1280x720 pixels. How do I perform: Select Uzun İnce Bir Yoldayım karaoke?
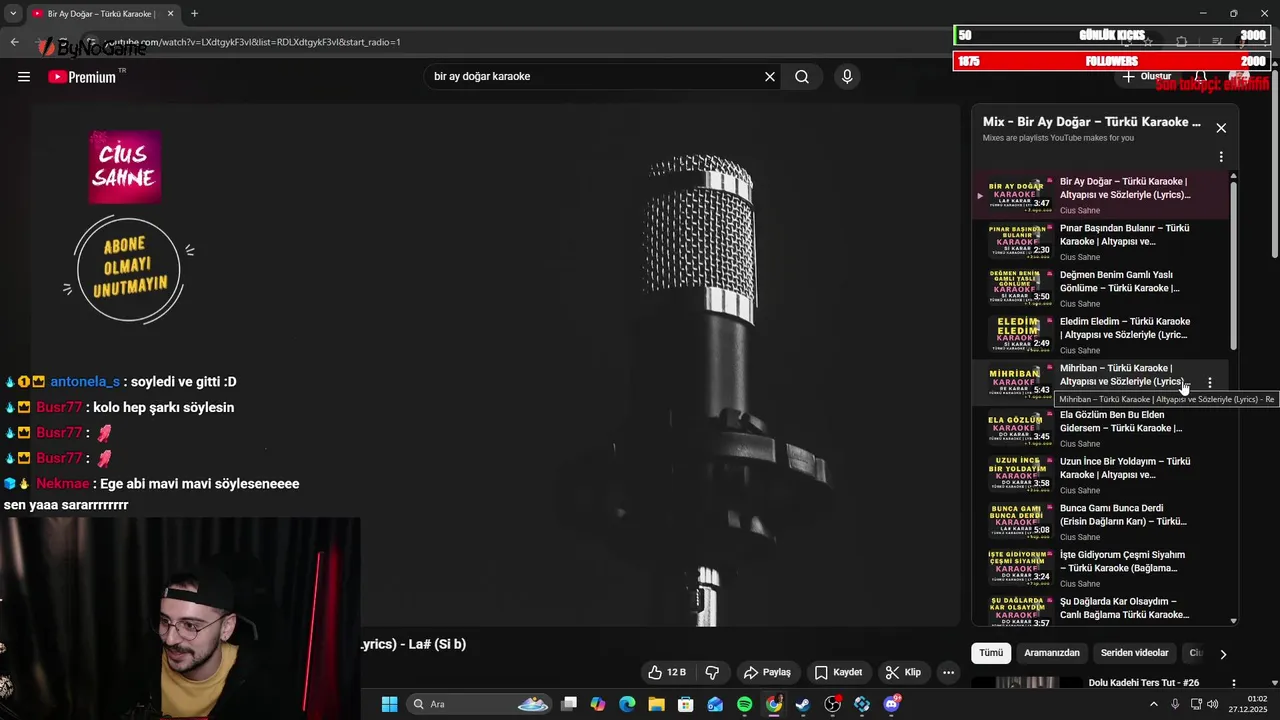coord(1100,475)
